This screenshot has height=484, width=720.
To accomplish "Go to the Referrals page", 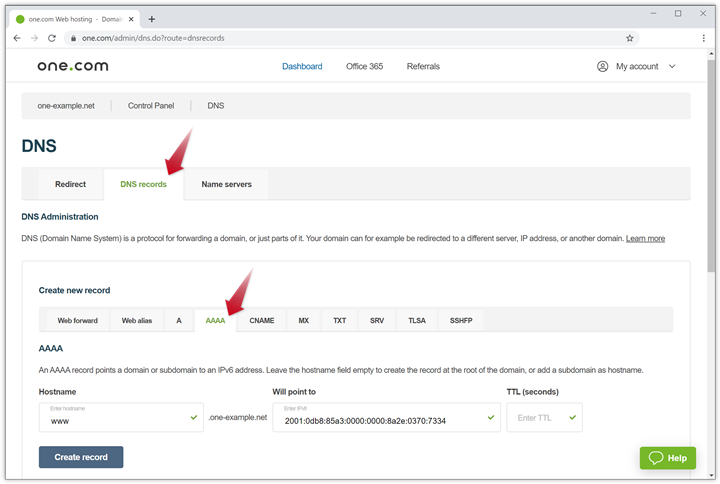I will 423,66.
